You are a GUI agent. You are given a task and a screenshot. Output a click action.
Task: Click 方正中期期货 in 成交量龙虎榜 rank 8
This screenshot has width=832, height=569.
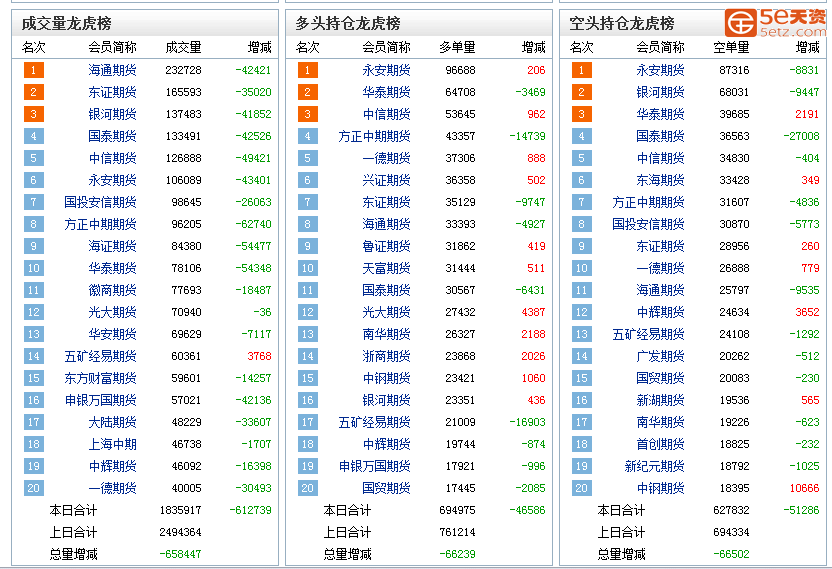[x=100, y=224]
